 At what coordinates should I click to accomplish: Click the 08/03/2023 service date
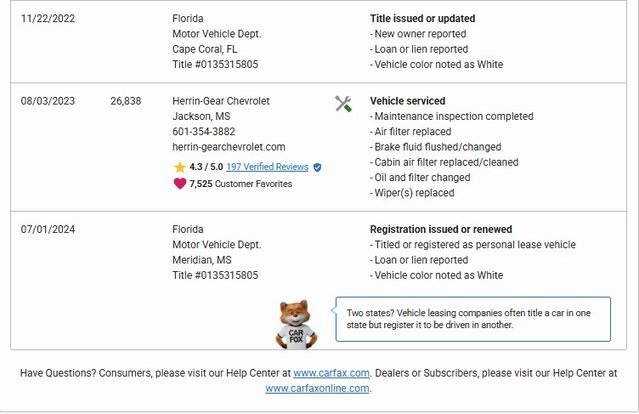pyautogui.click(x=48, y=101)
